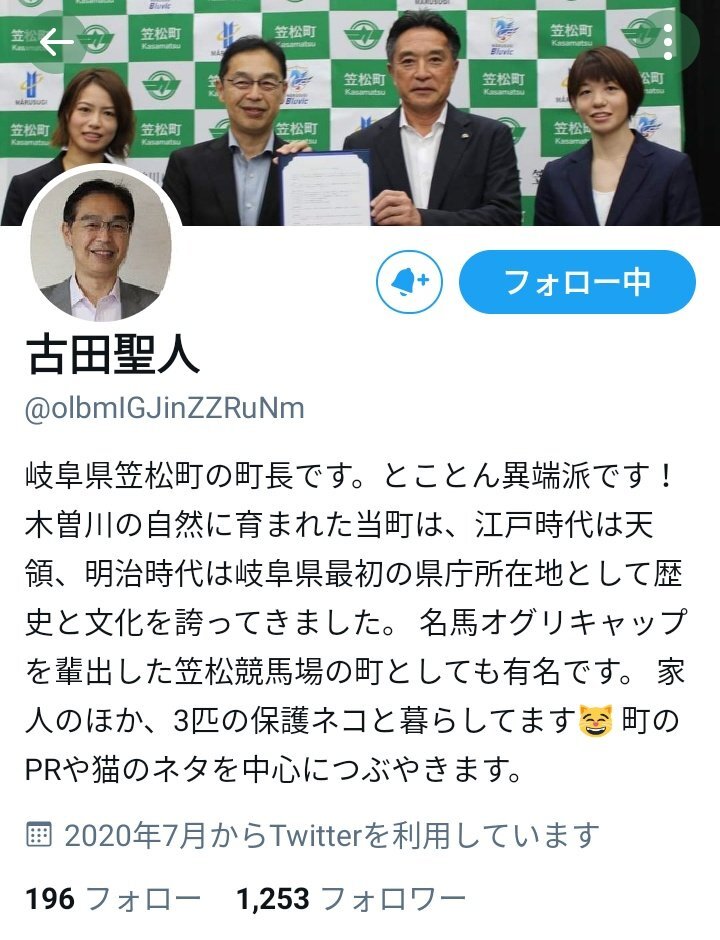Viewport: 720px width, 940px height.
Task: Tap the back arrow icon
Action: pos(57,42)
